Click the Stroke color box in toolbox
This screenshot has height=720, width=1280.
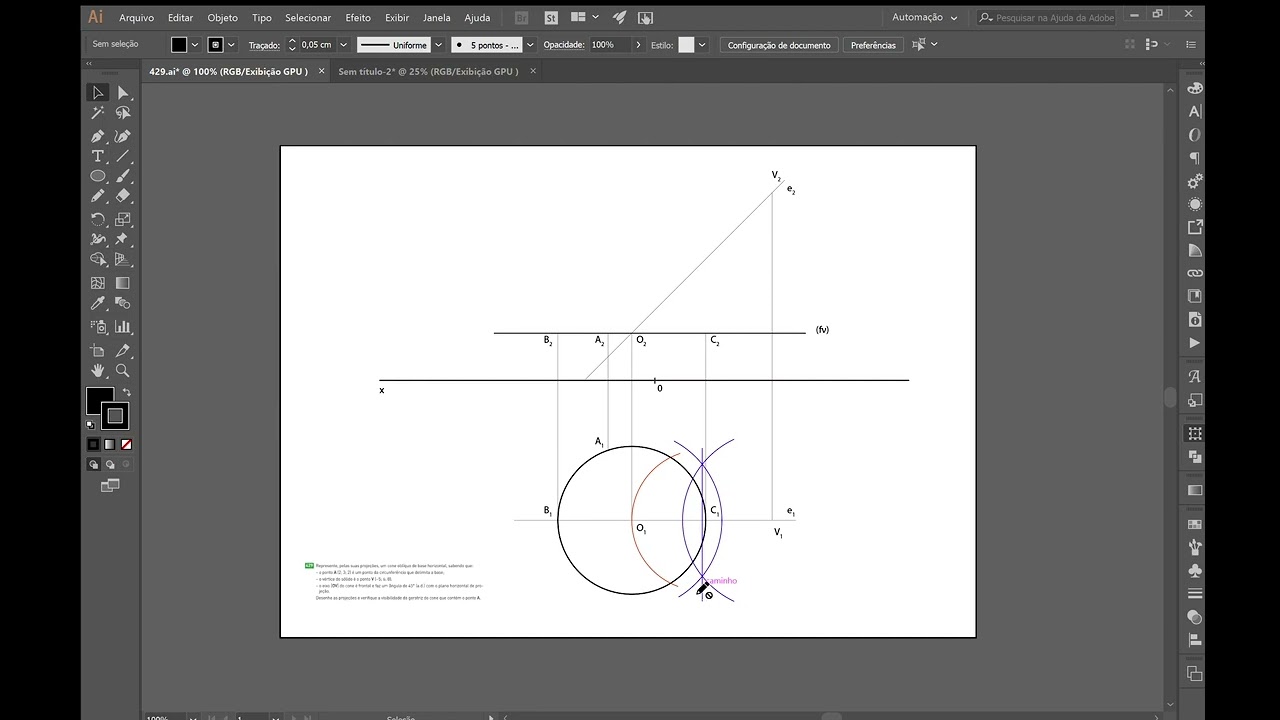[115, 416]
